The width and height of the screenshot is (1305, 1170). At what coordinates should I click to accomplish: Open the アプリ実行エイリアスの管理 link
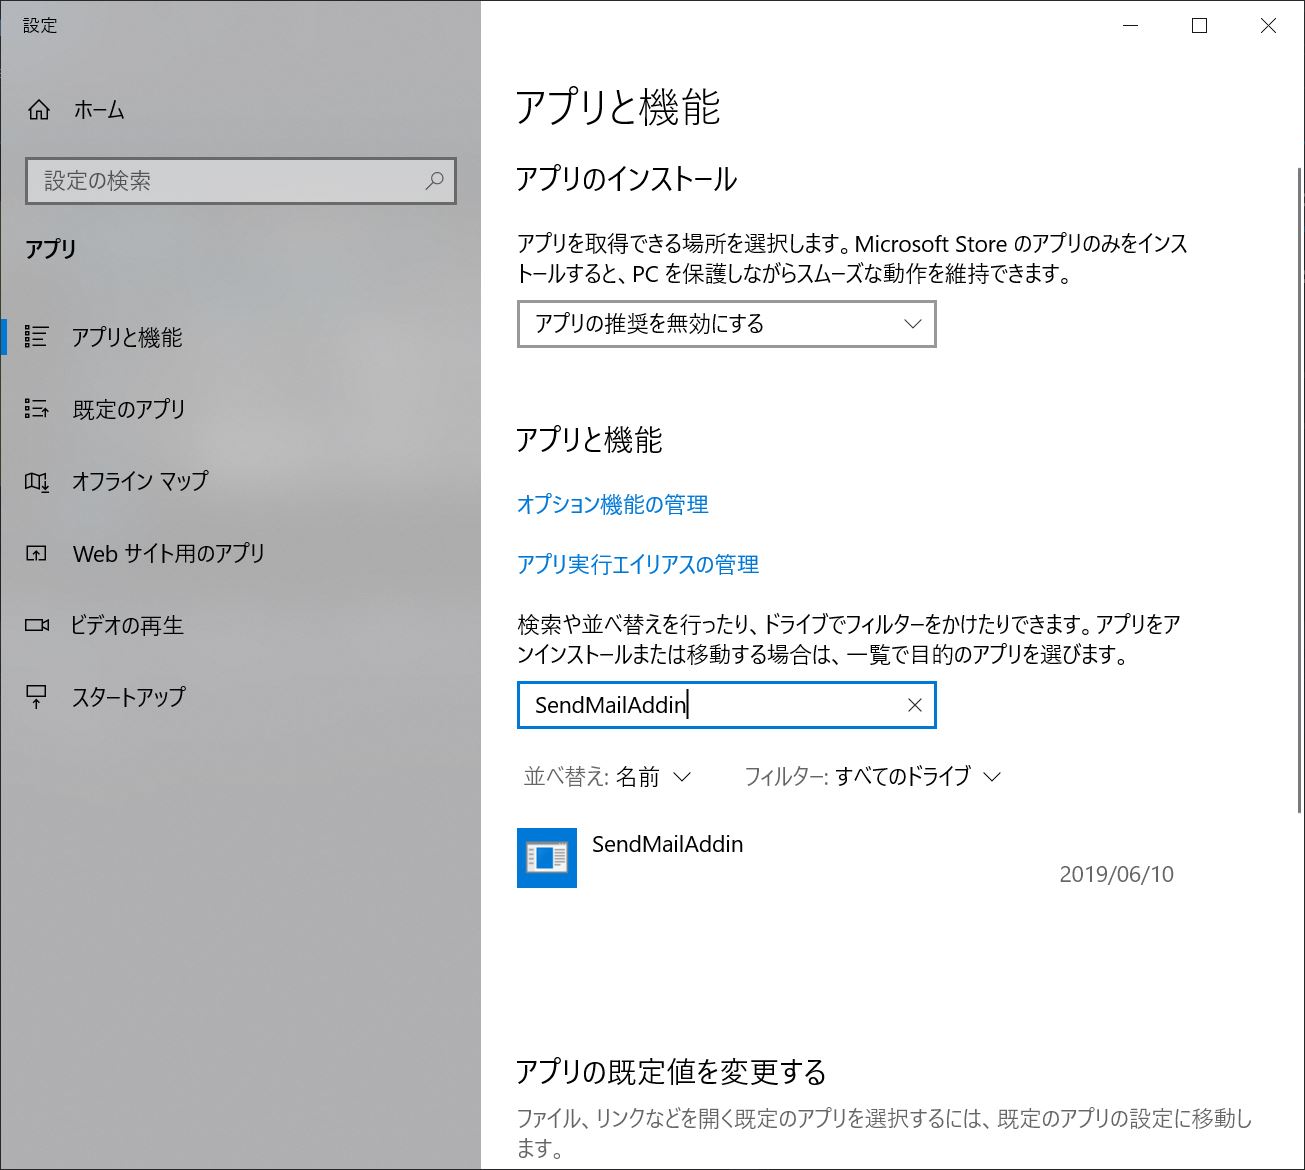[638, 565]
